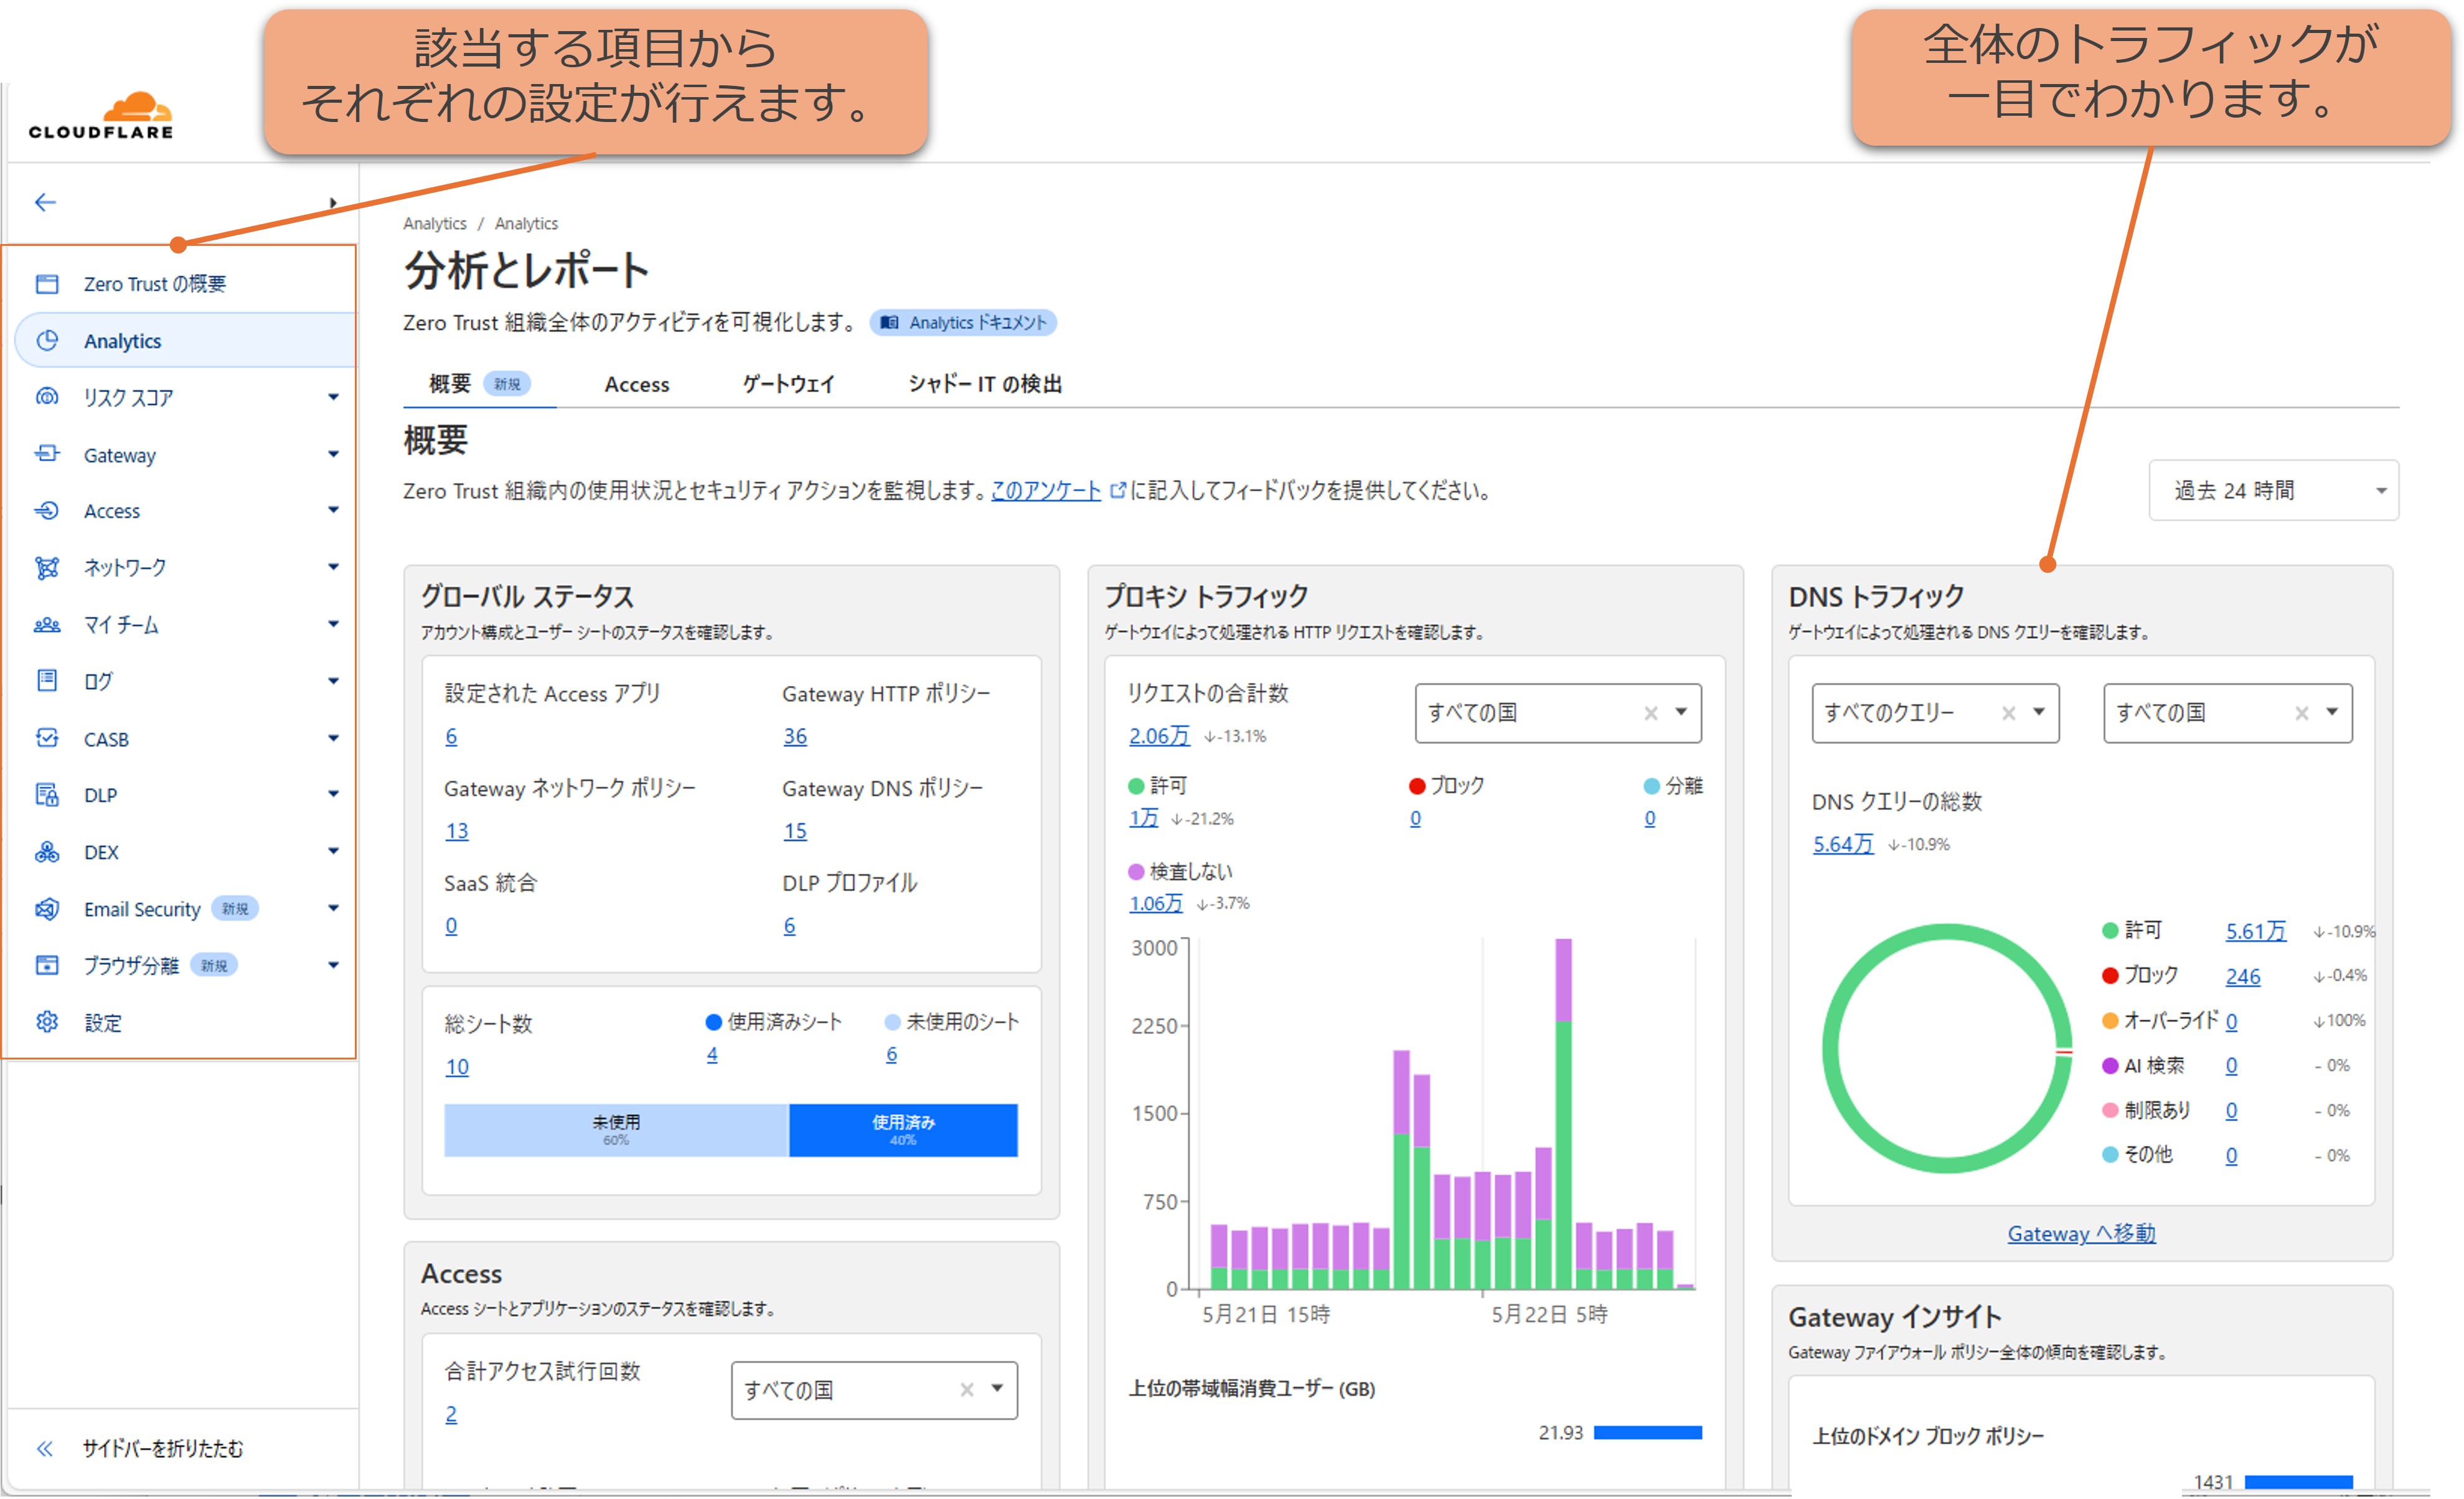Expand the Gateway sidebar menu

333,455
